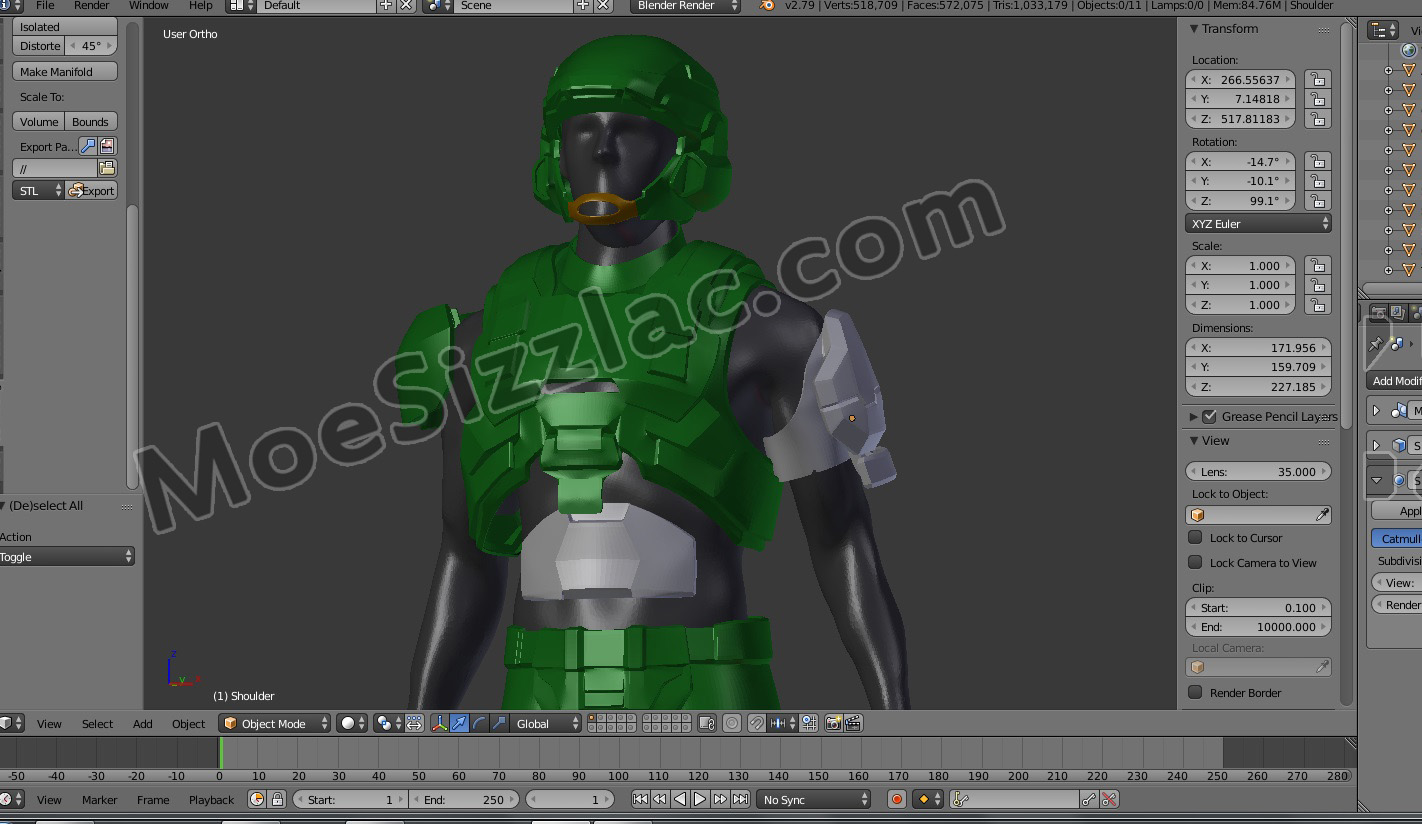Collapse the View panel
The height and width of the screenshot is (824, 1422).
coord(1194,440)
